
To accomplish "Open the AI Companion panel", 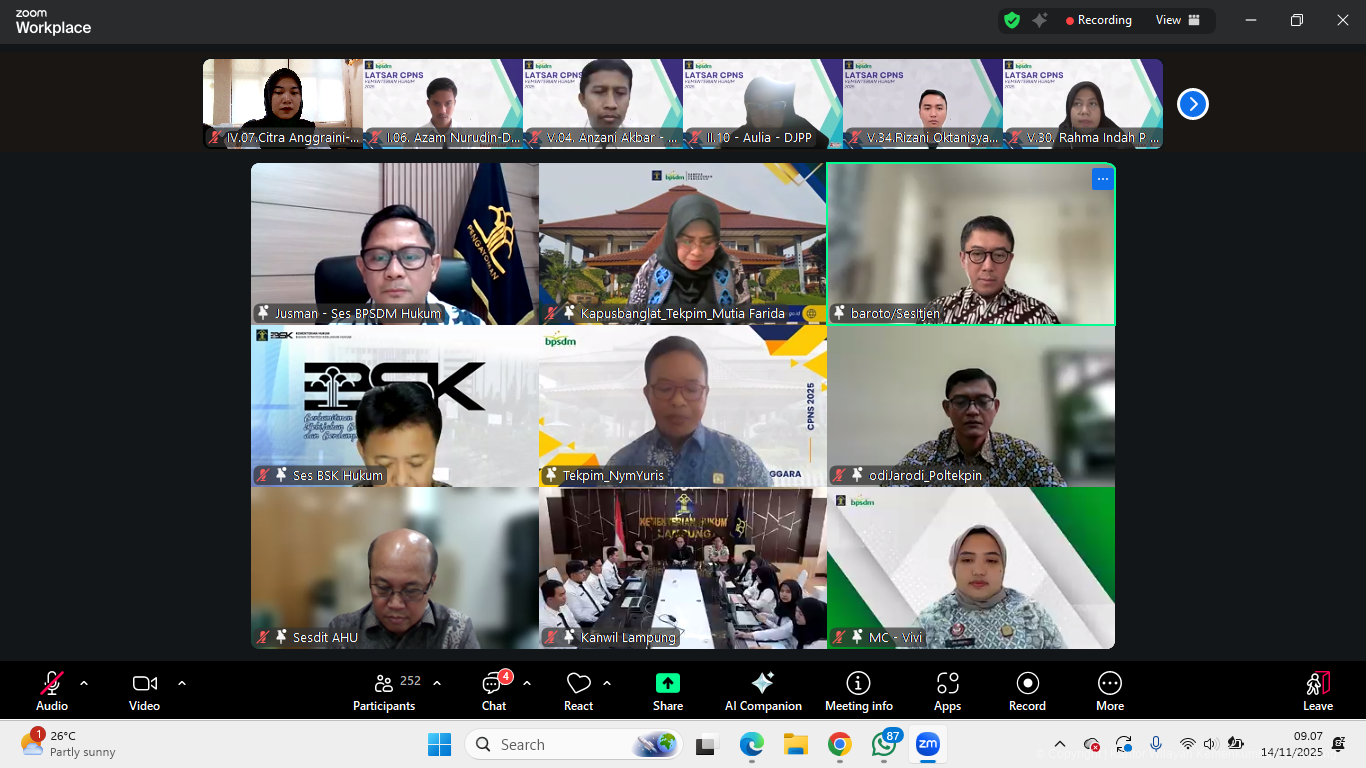I will (762, 690).
